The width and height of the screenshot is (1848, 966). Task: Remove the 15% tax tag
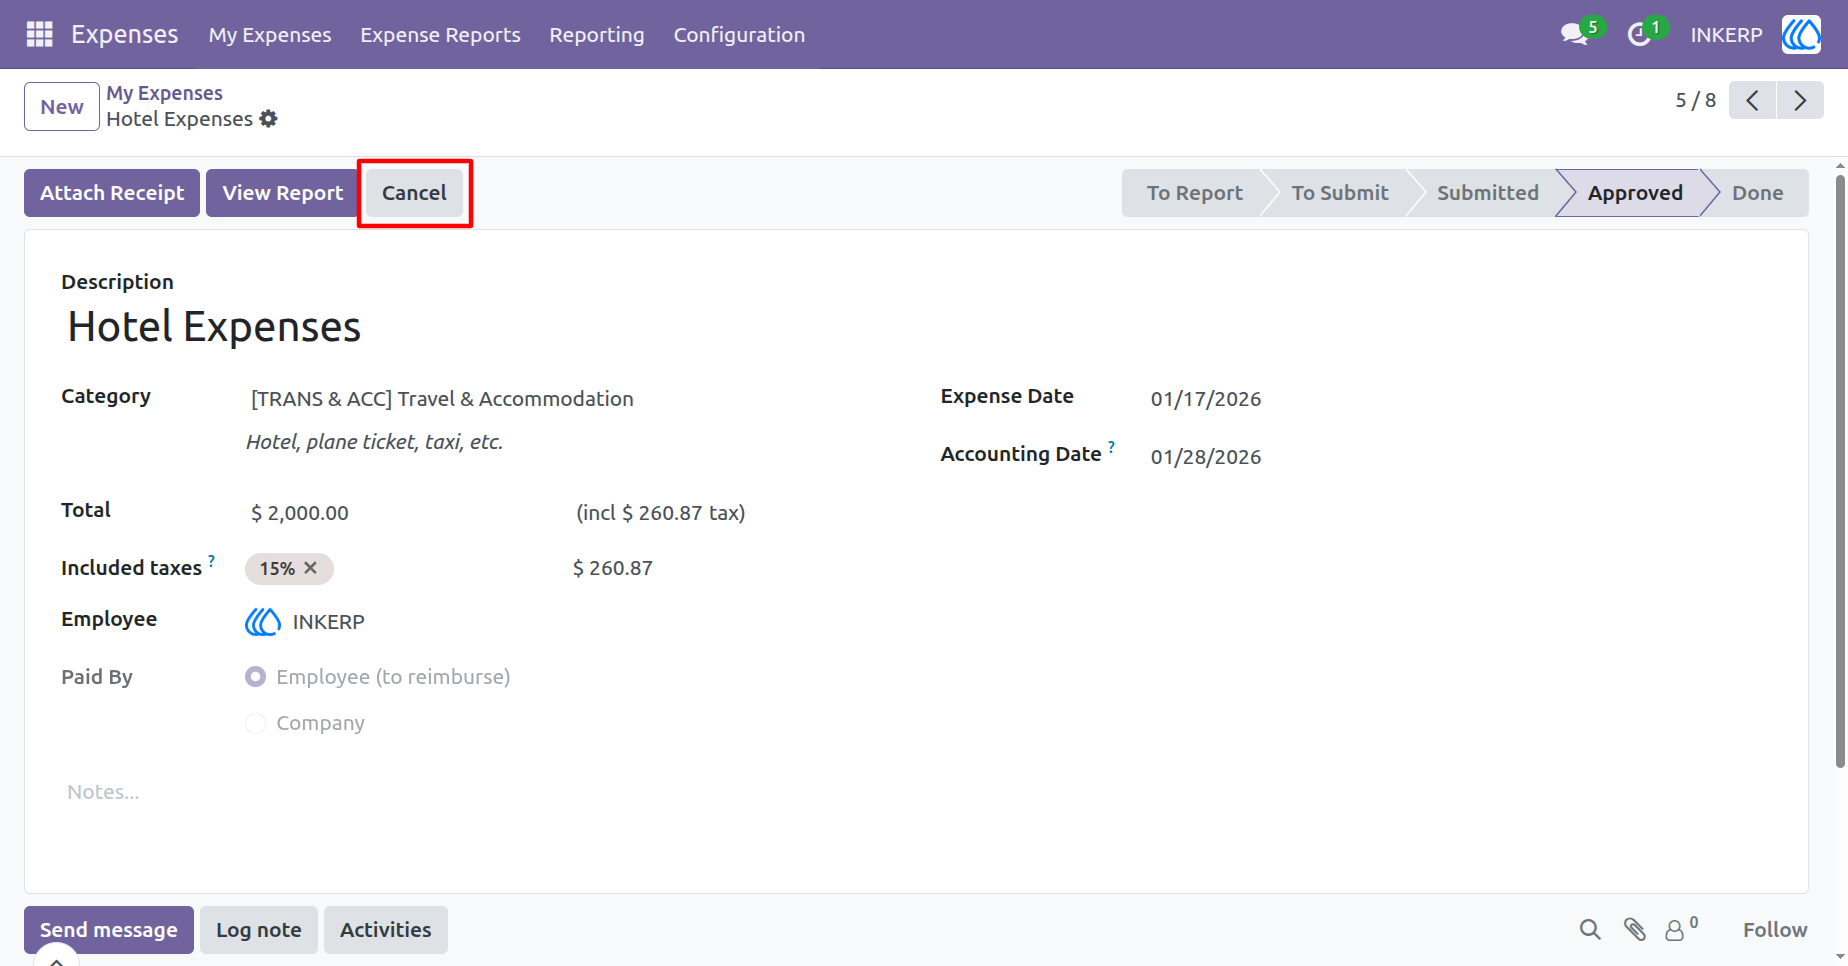(311, 568)
